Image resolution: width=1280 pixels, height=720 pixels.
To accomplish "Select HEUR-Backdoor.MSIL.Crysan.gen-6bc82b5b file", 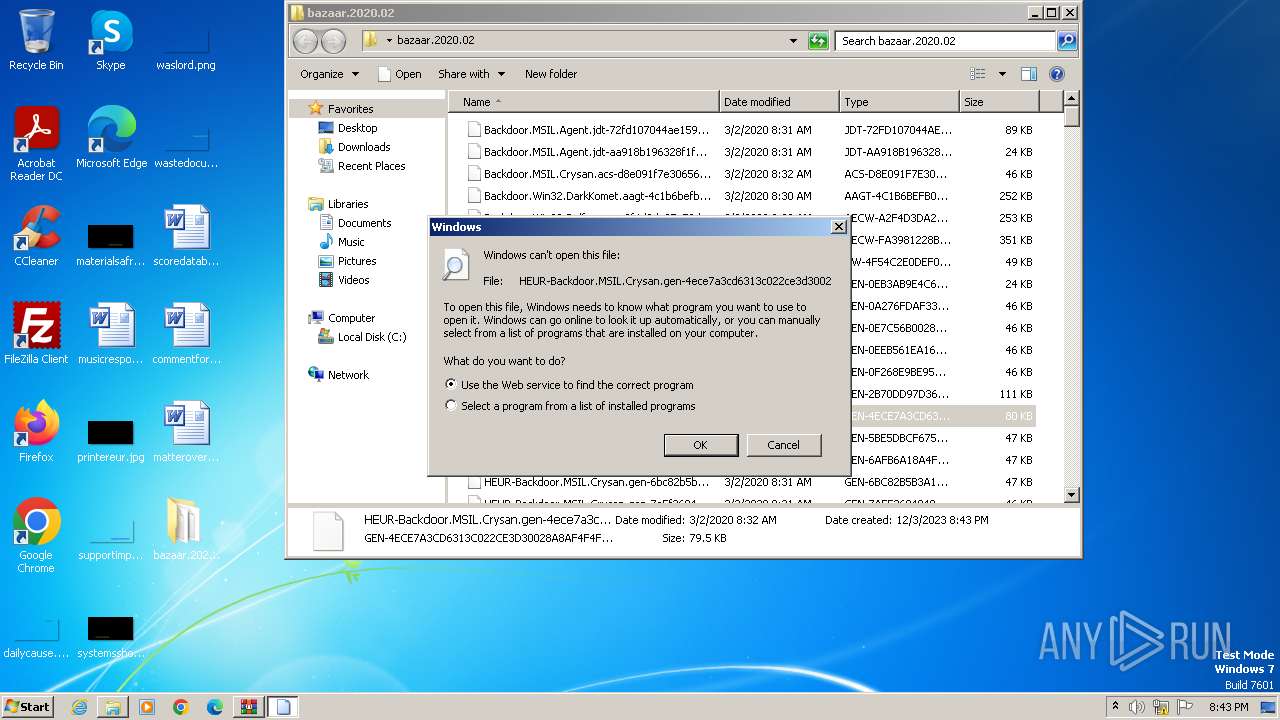I will tap(750, 482).
